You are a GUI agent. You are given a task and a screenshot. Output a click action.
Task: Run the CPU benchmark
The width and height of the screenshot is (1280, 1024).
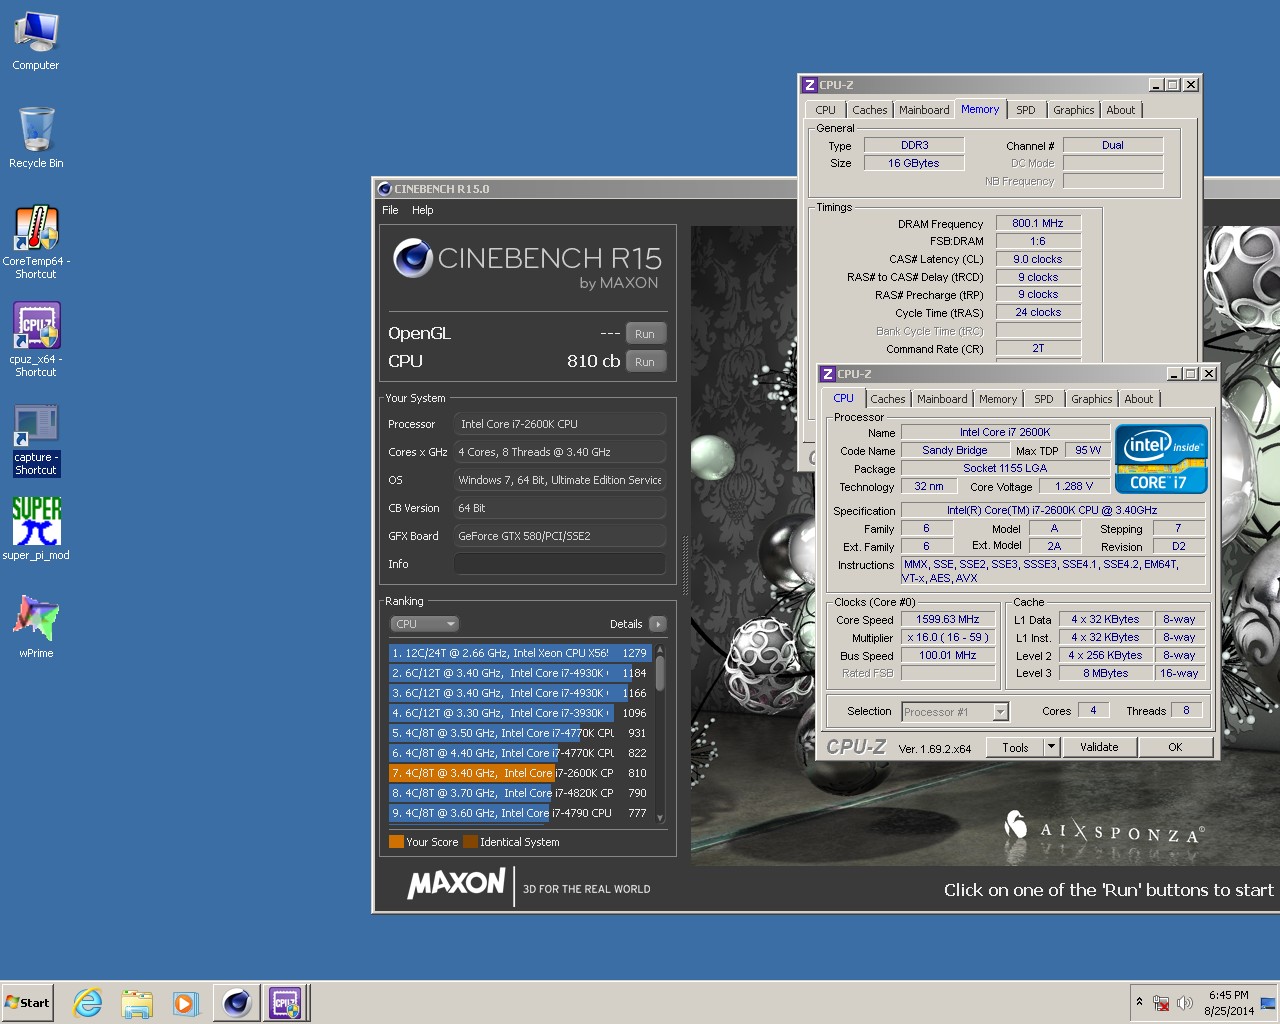pos(645,362)
